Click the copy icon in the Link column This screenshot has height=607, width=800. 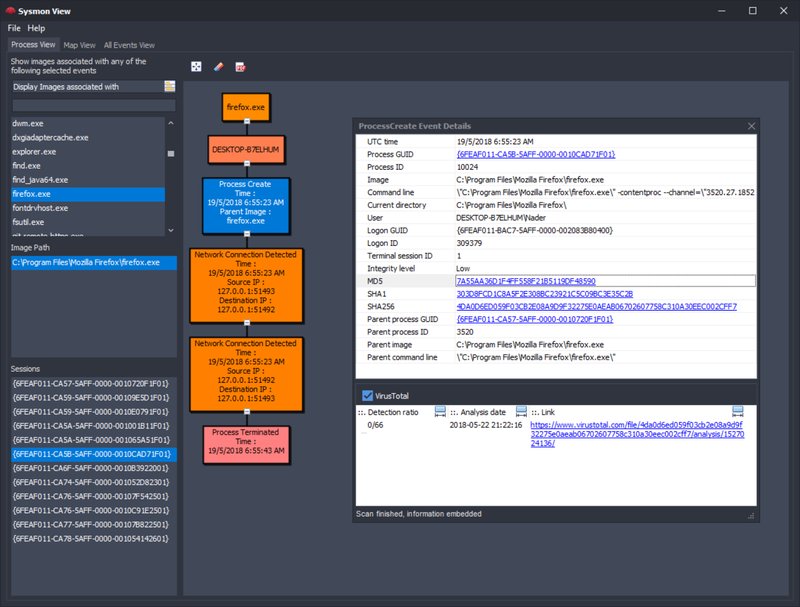click(738, 410)
